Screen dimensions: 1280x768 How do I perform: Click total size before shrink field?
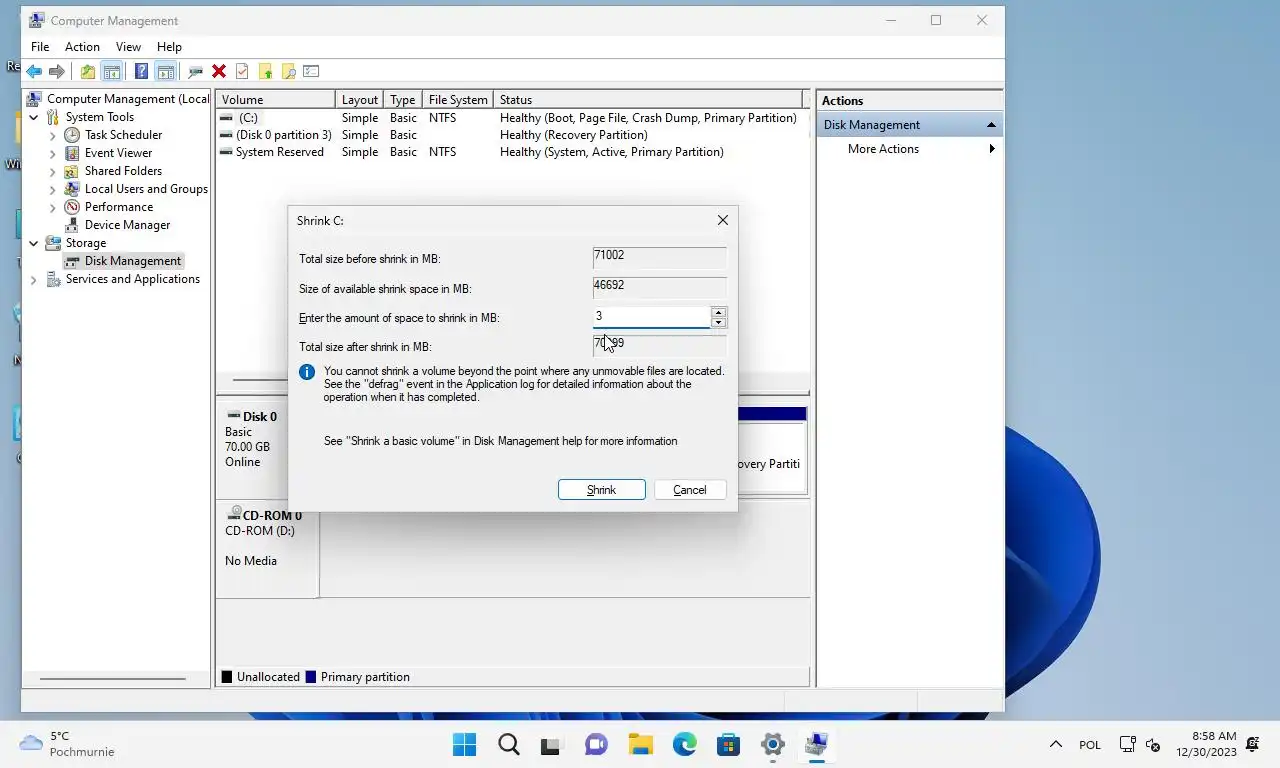tap(659, 257)
